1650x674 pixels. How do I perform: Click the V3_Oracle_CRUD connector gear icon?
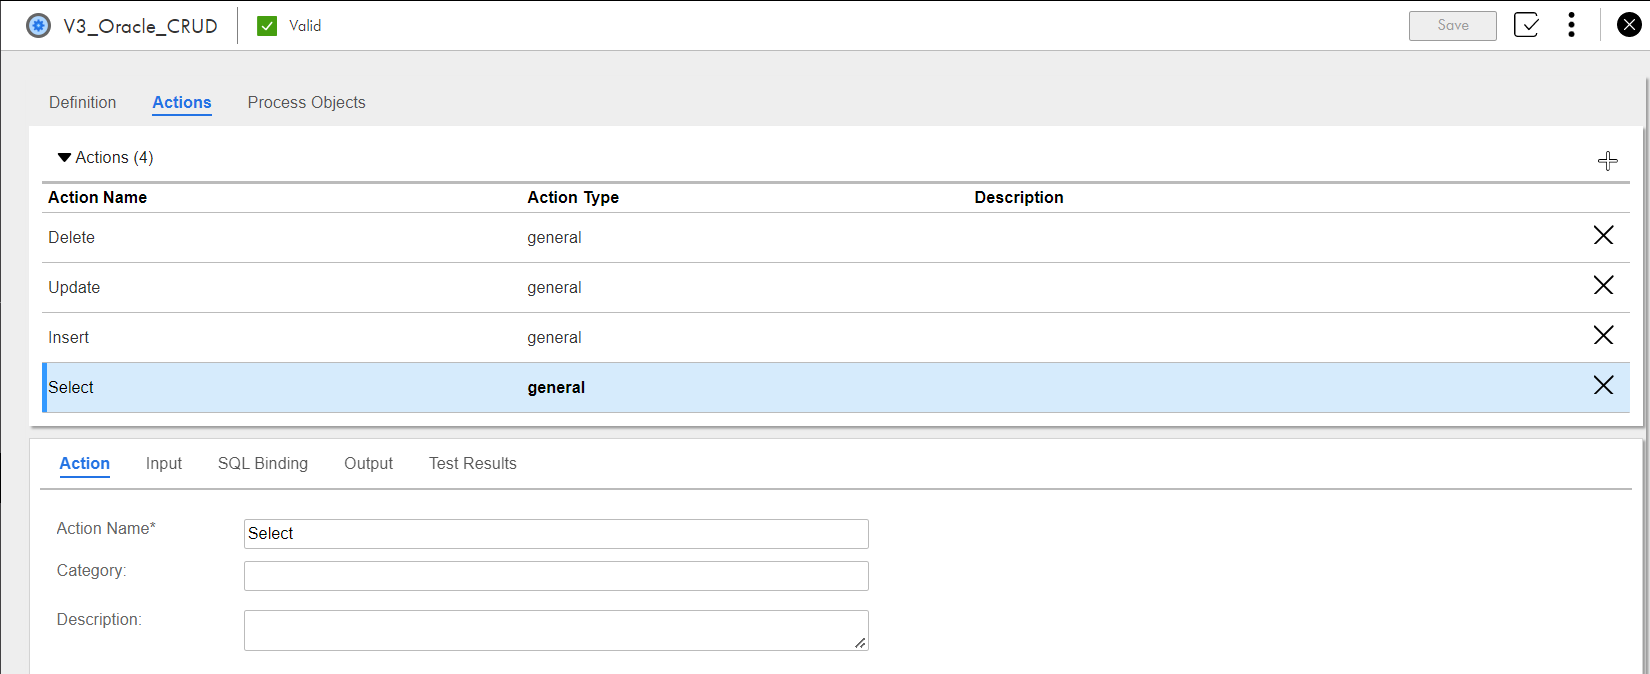click(38, 26)
